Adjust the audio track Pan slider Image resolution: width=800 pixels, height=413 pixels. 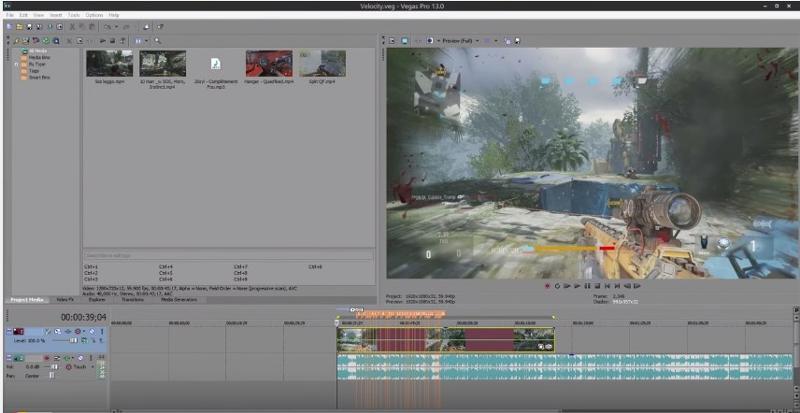51,375
